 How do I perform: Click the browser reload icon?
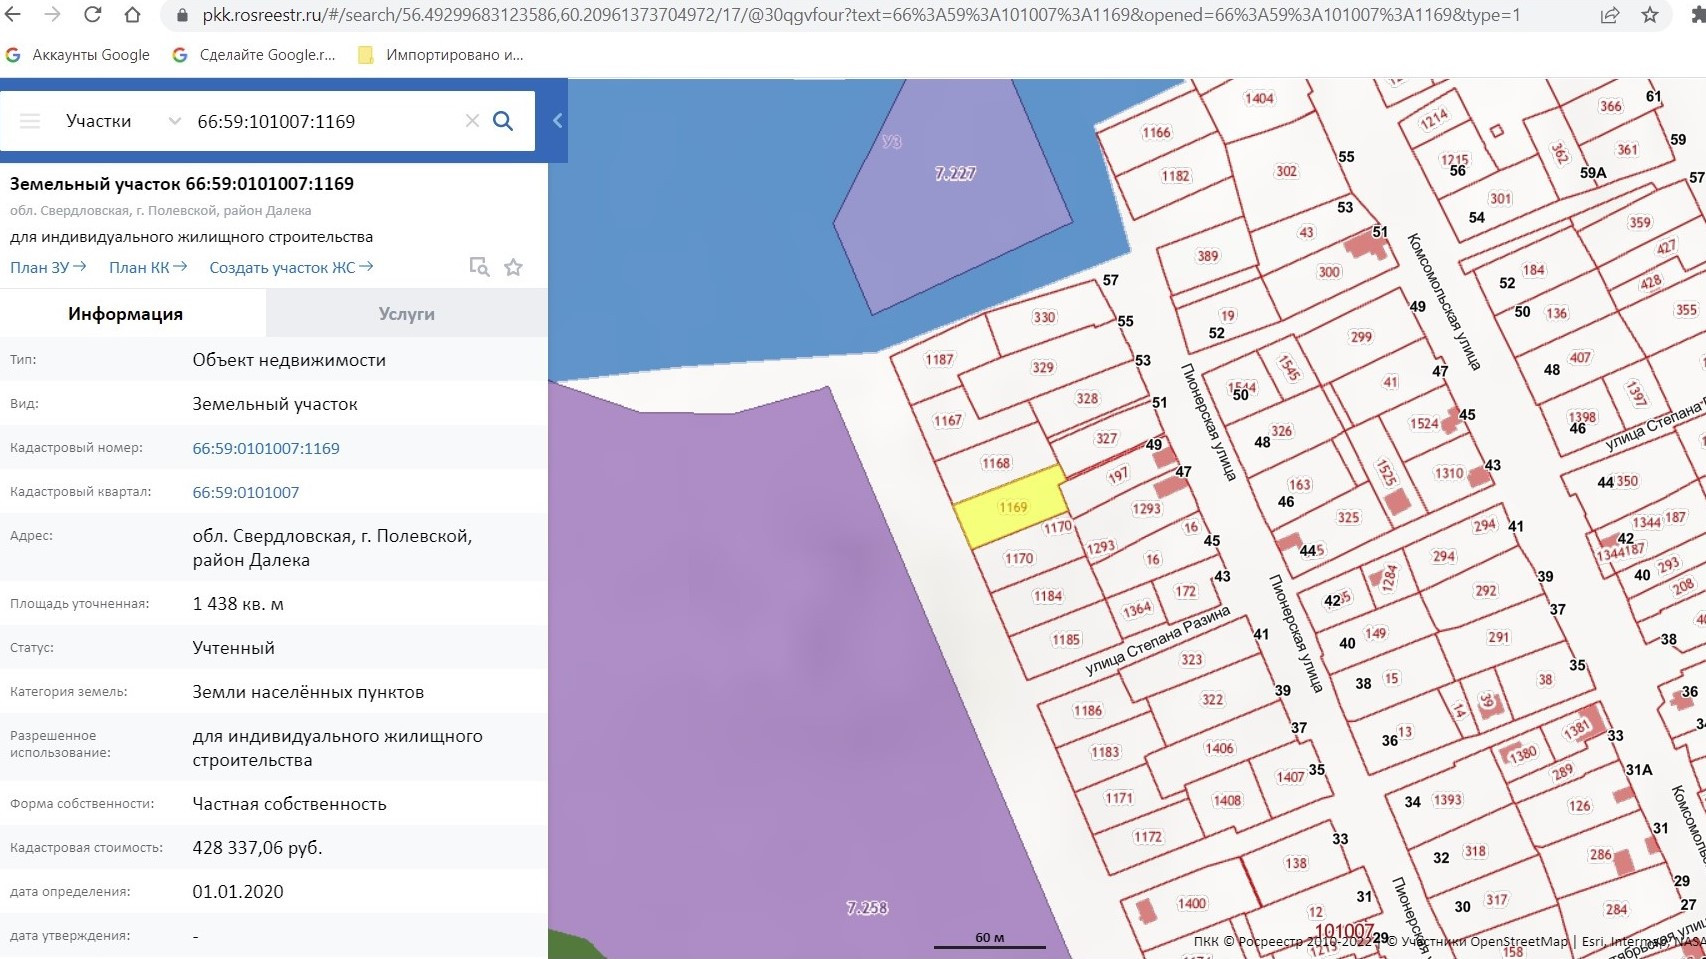(92, 15)
